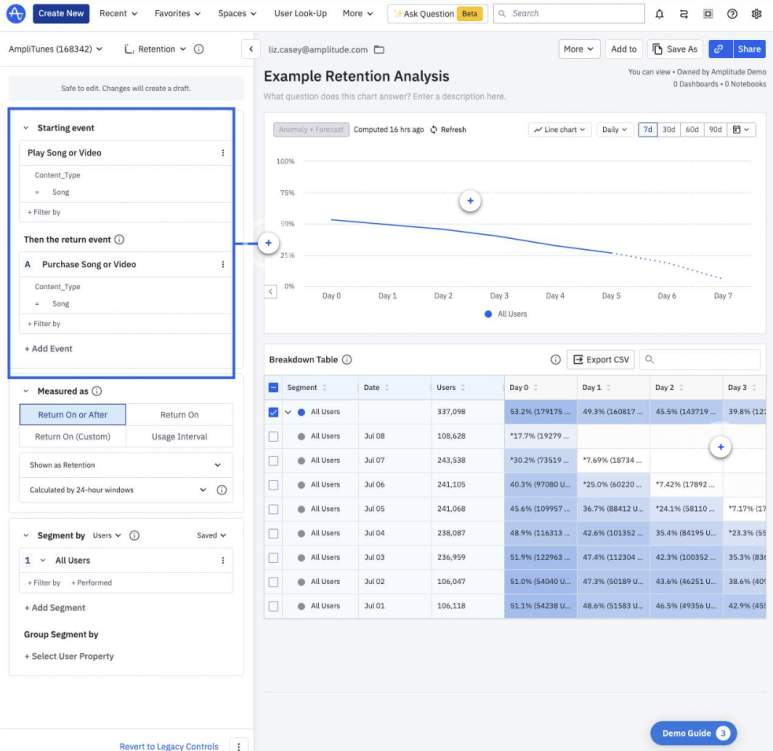Open the Saved segments dropdown

click(211, 535)
